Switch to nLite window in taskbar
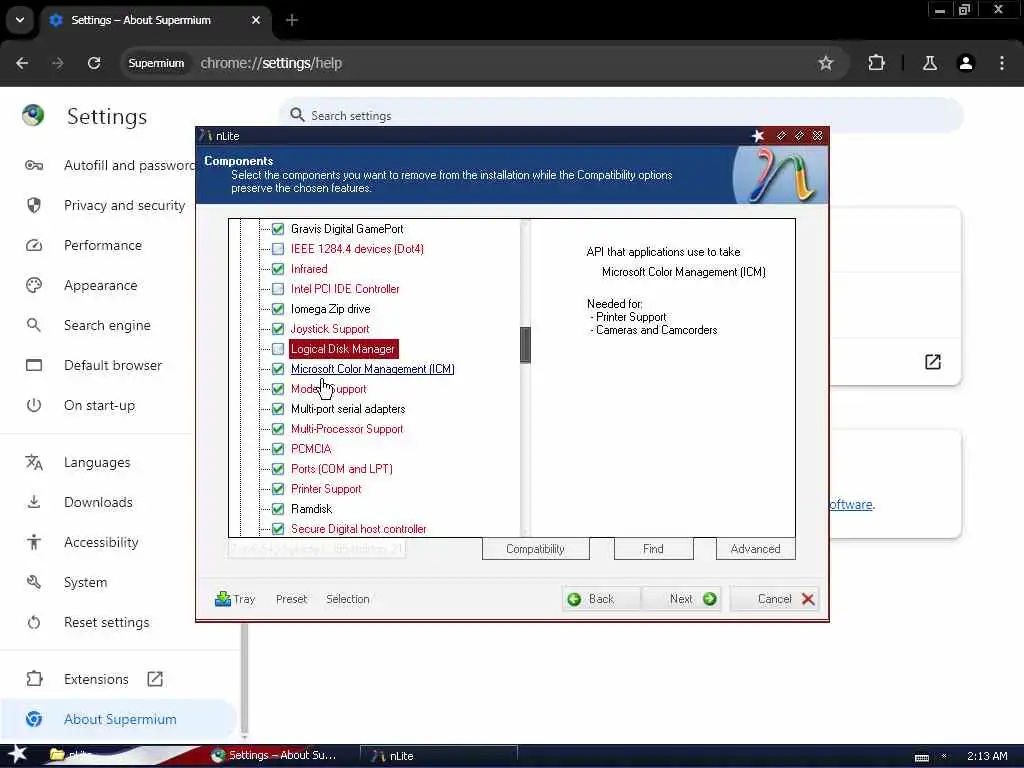 pyautogui.click(x=439, y=756)
